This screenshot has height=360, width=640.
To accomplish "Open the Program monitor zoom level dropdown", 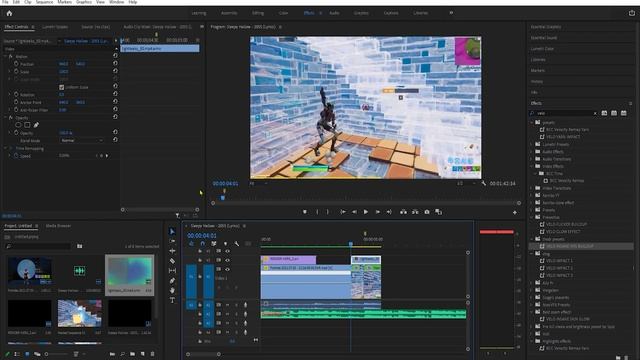I will [258, 184].
